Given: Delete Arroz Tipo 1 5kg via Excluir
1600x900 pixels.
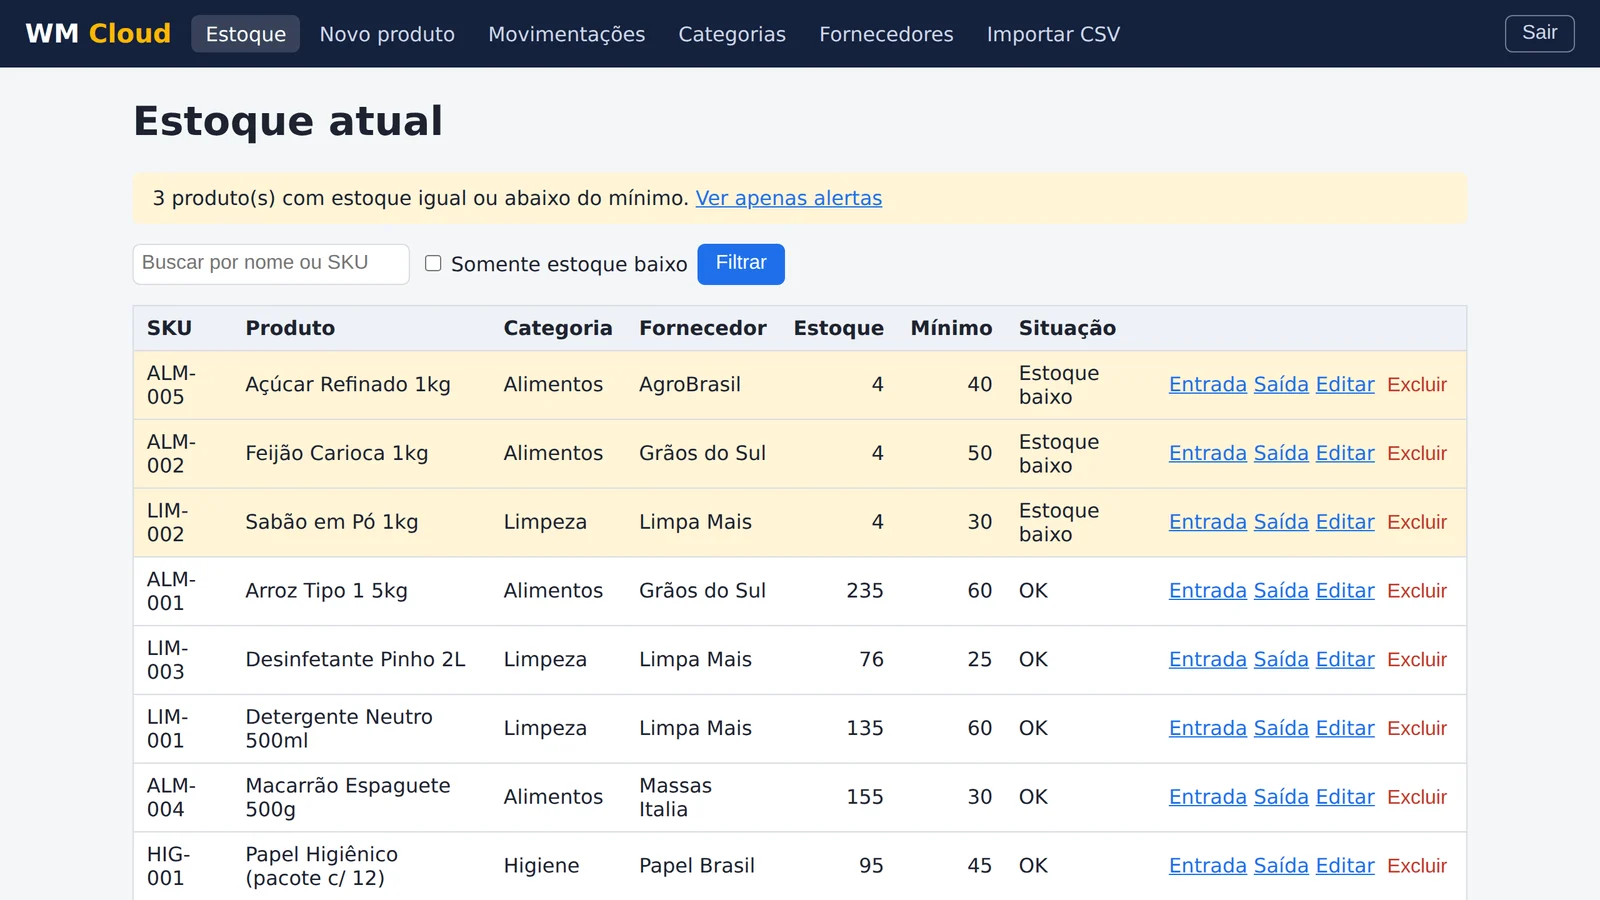Looking at the screenshot, I should click(x=1417, y=591).
